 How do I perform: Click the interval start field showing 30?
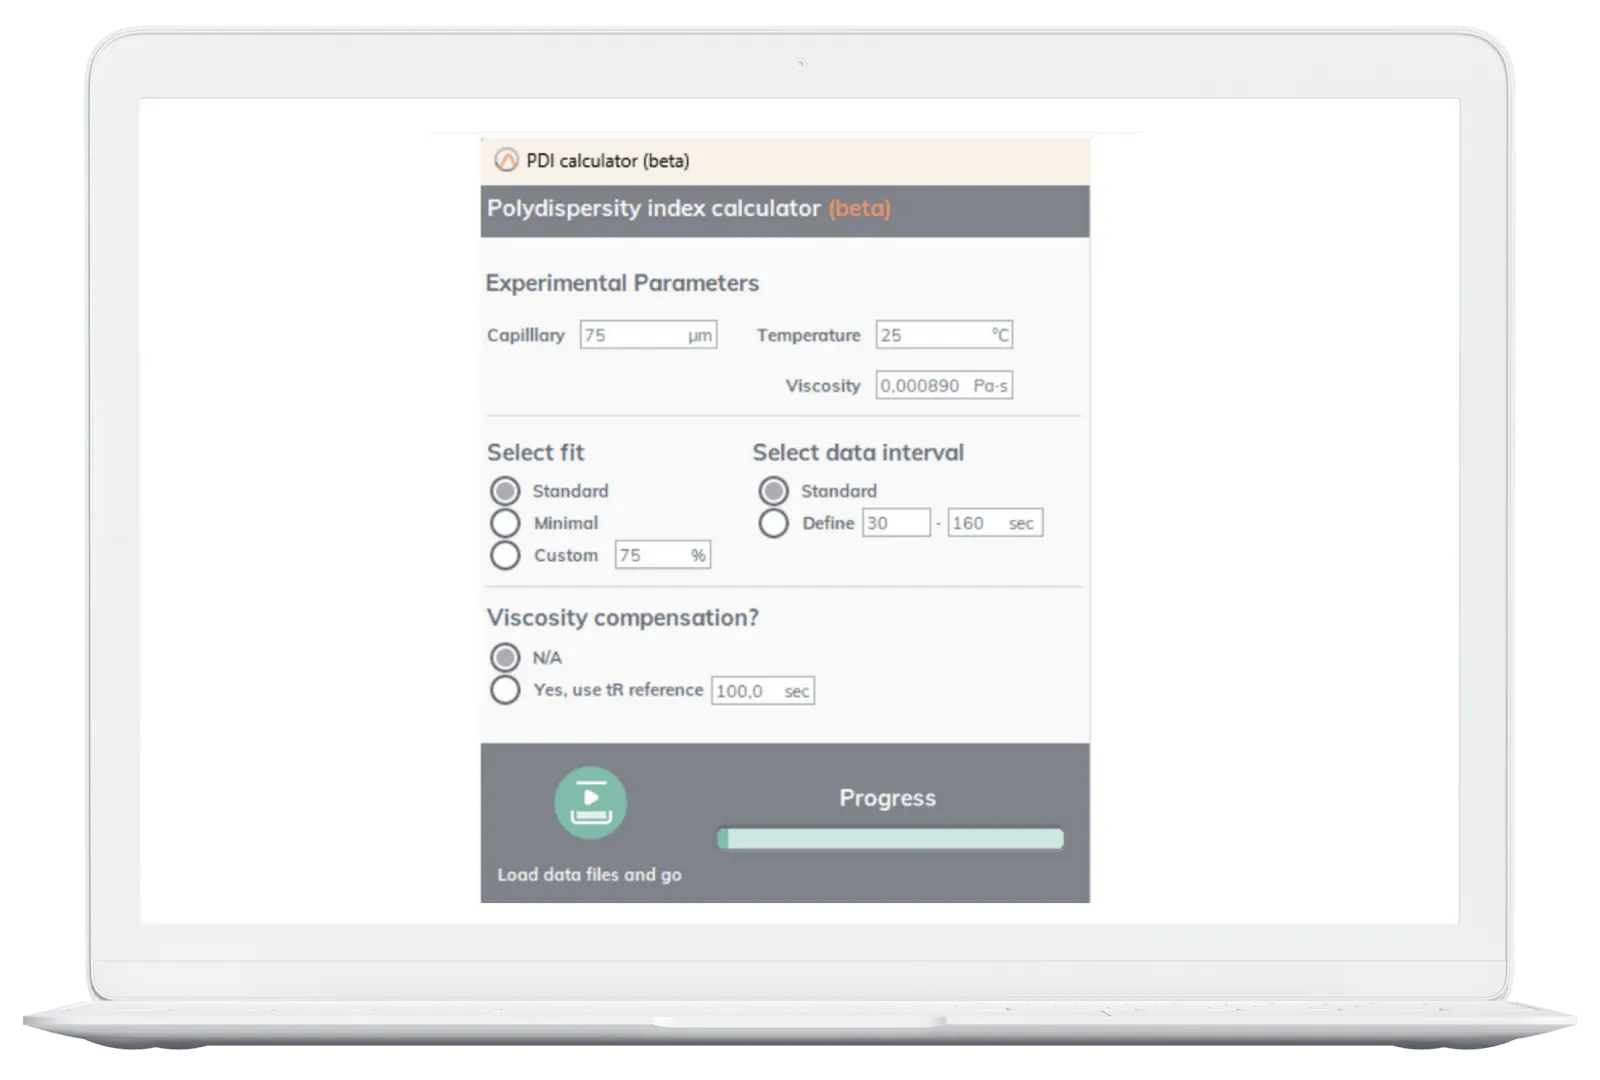[x=897, y=522]
